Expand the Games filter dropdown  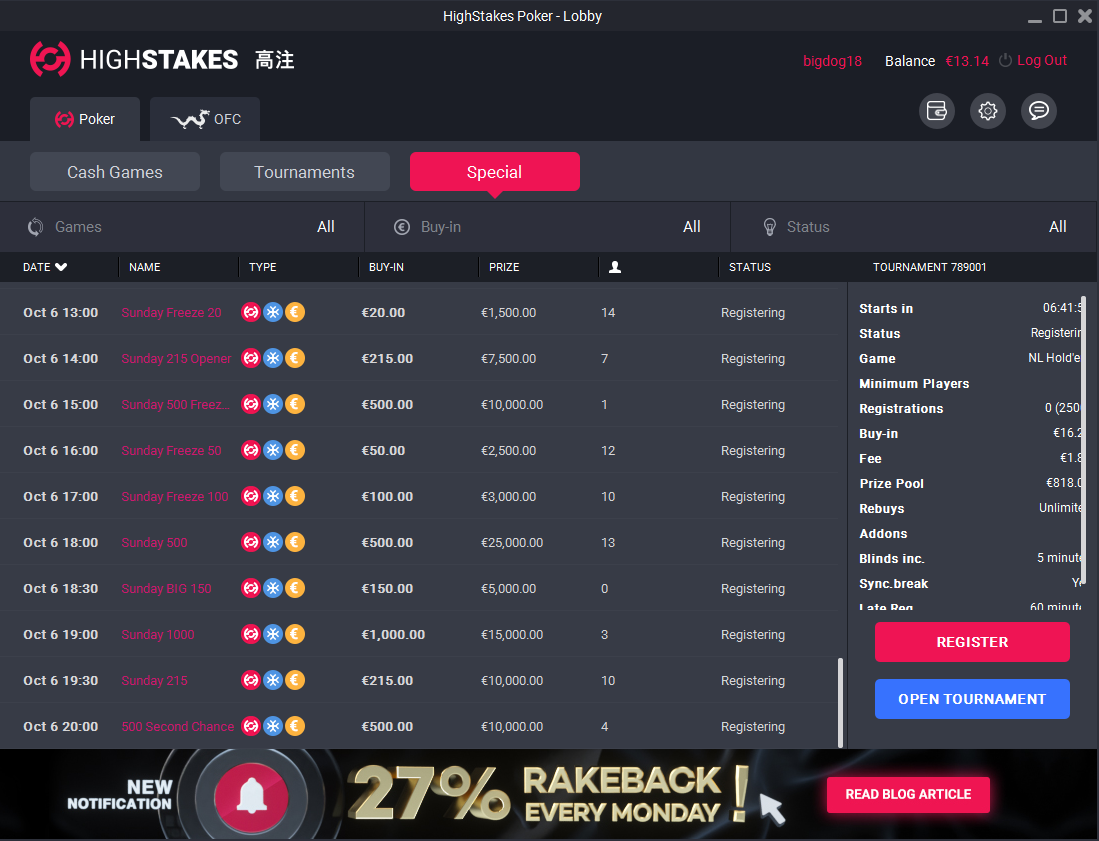tap(182, 227)
